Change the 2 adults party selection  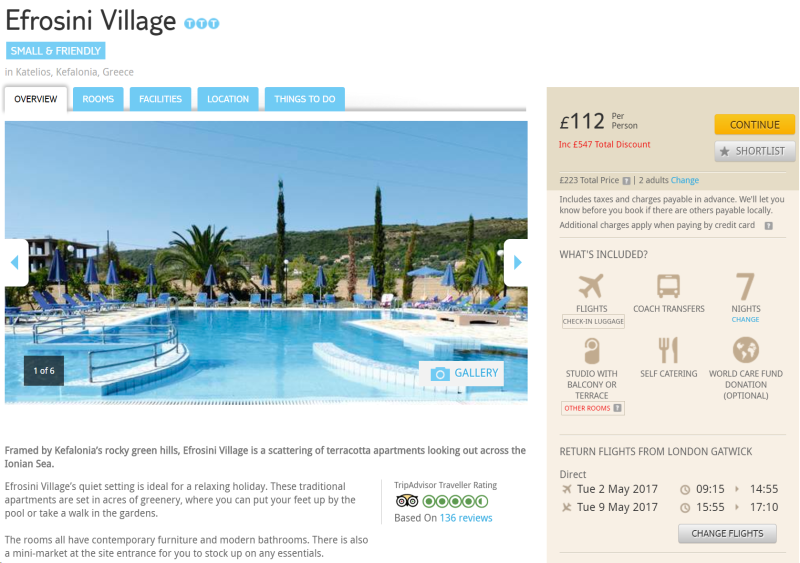coord(685,180)
